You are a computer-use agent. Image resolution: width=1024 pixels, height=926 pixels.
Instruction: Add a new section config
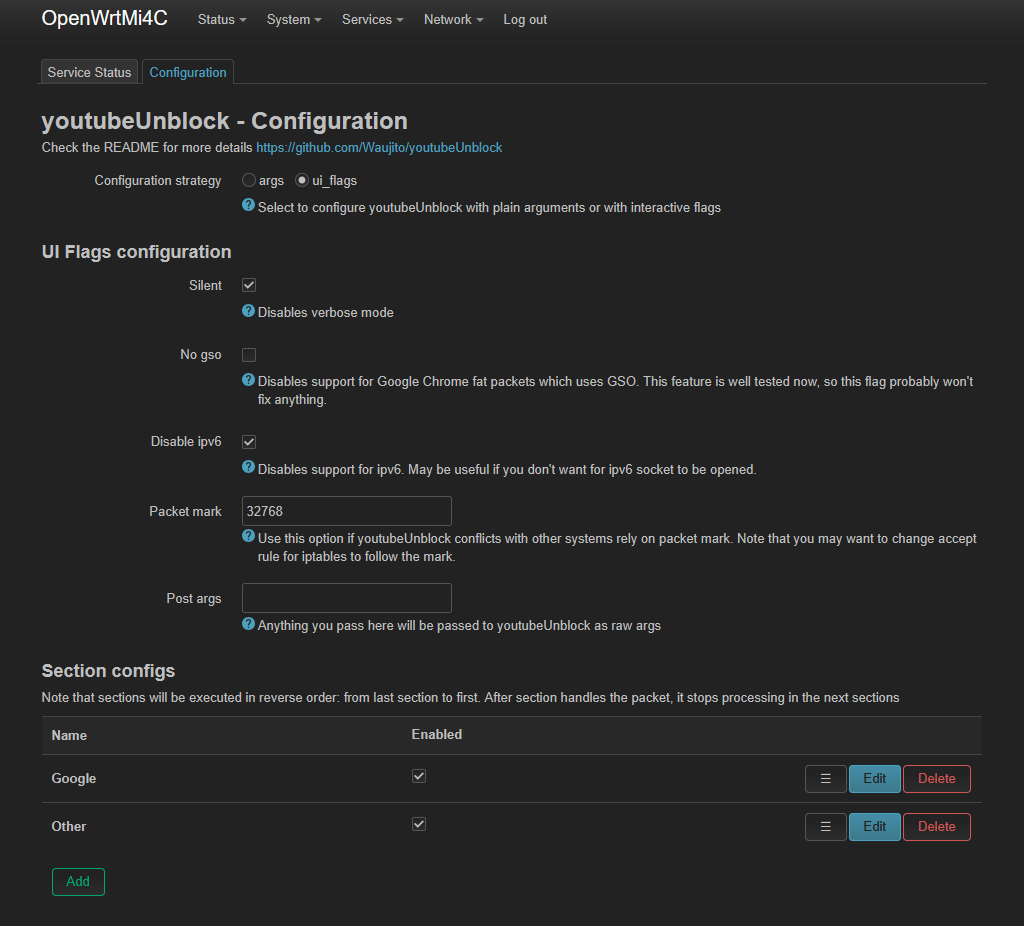[78, 882]
